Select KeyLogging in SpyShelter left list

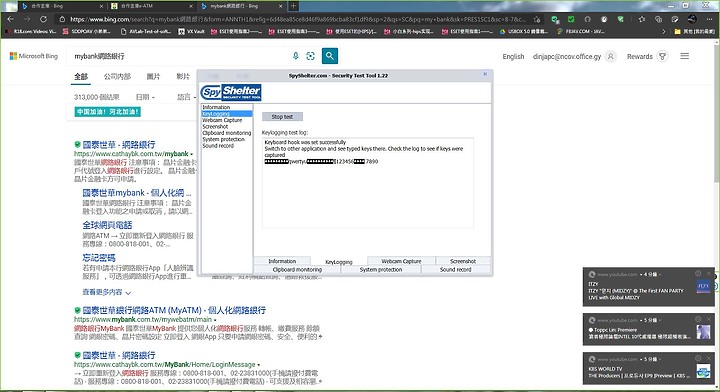click(227, 113)
